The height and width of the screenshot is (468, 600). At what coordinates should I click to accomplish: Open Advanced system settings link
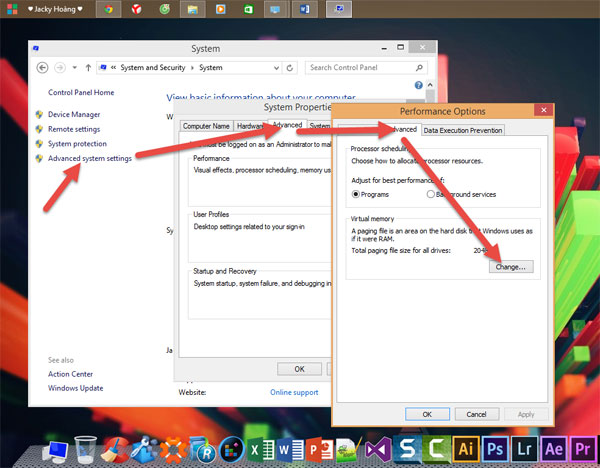[x=89, y=158]
